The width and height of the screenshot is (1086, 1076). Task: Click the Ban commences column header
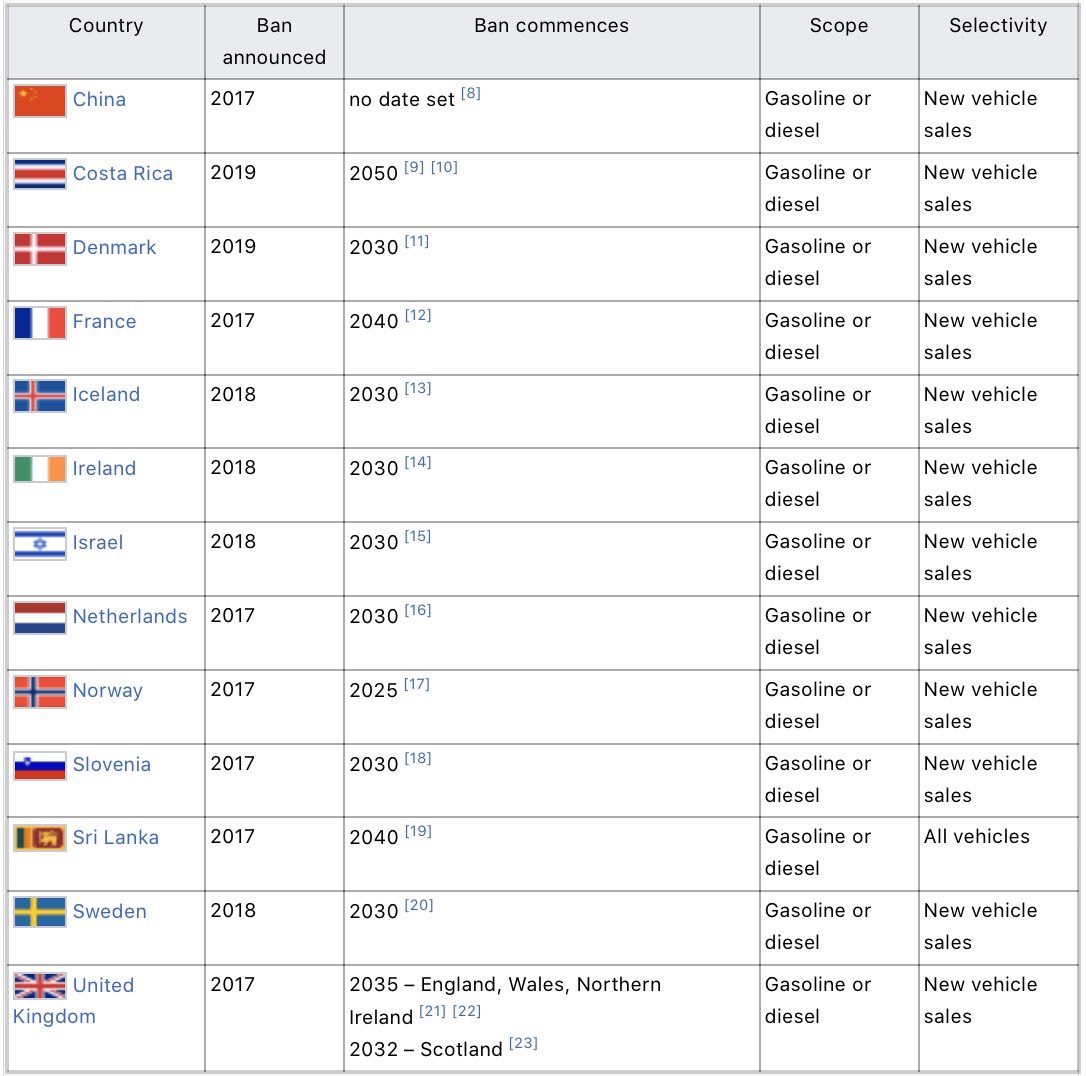[551, 26]
